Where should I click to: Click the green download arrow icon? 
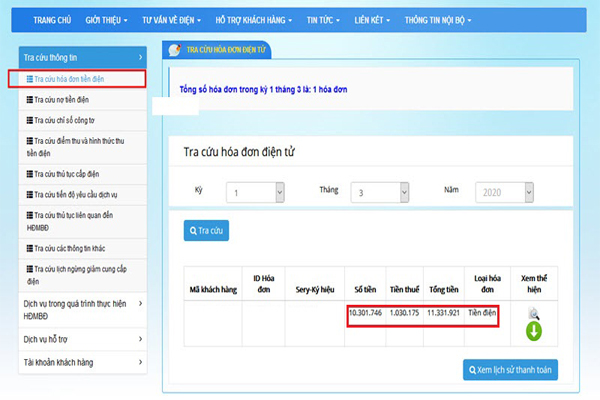point(533,331)
